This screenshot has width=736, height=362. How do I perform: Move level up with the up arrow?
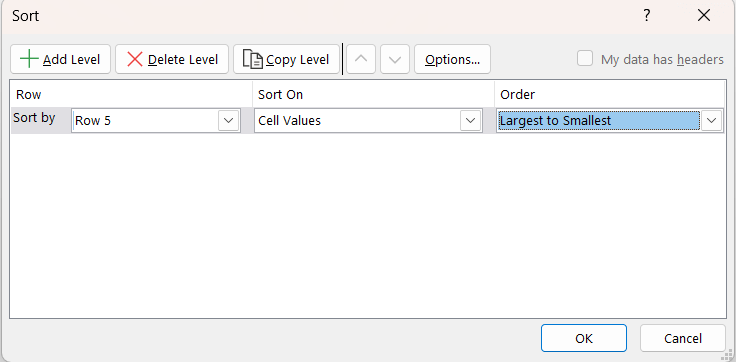click(x=361, y=59)
